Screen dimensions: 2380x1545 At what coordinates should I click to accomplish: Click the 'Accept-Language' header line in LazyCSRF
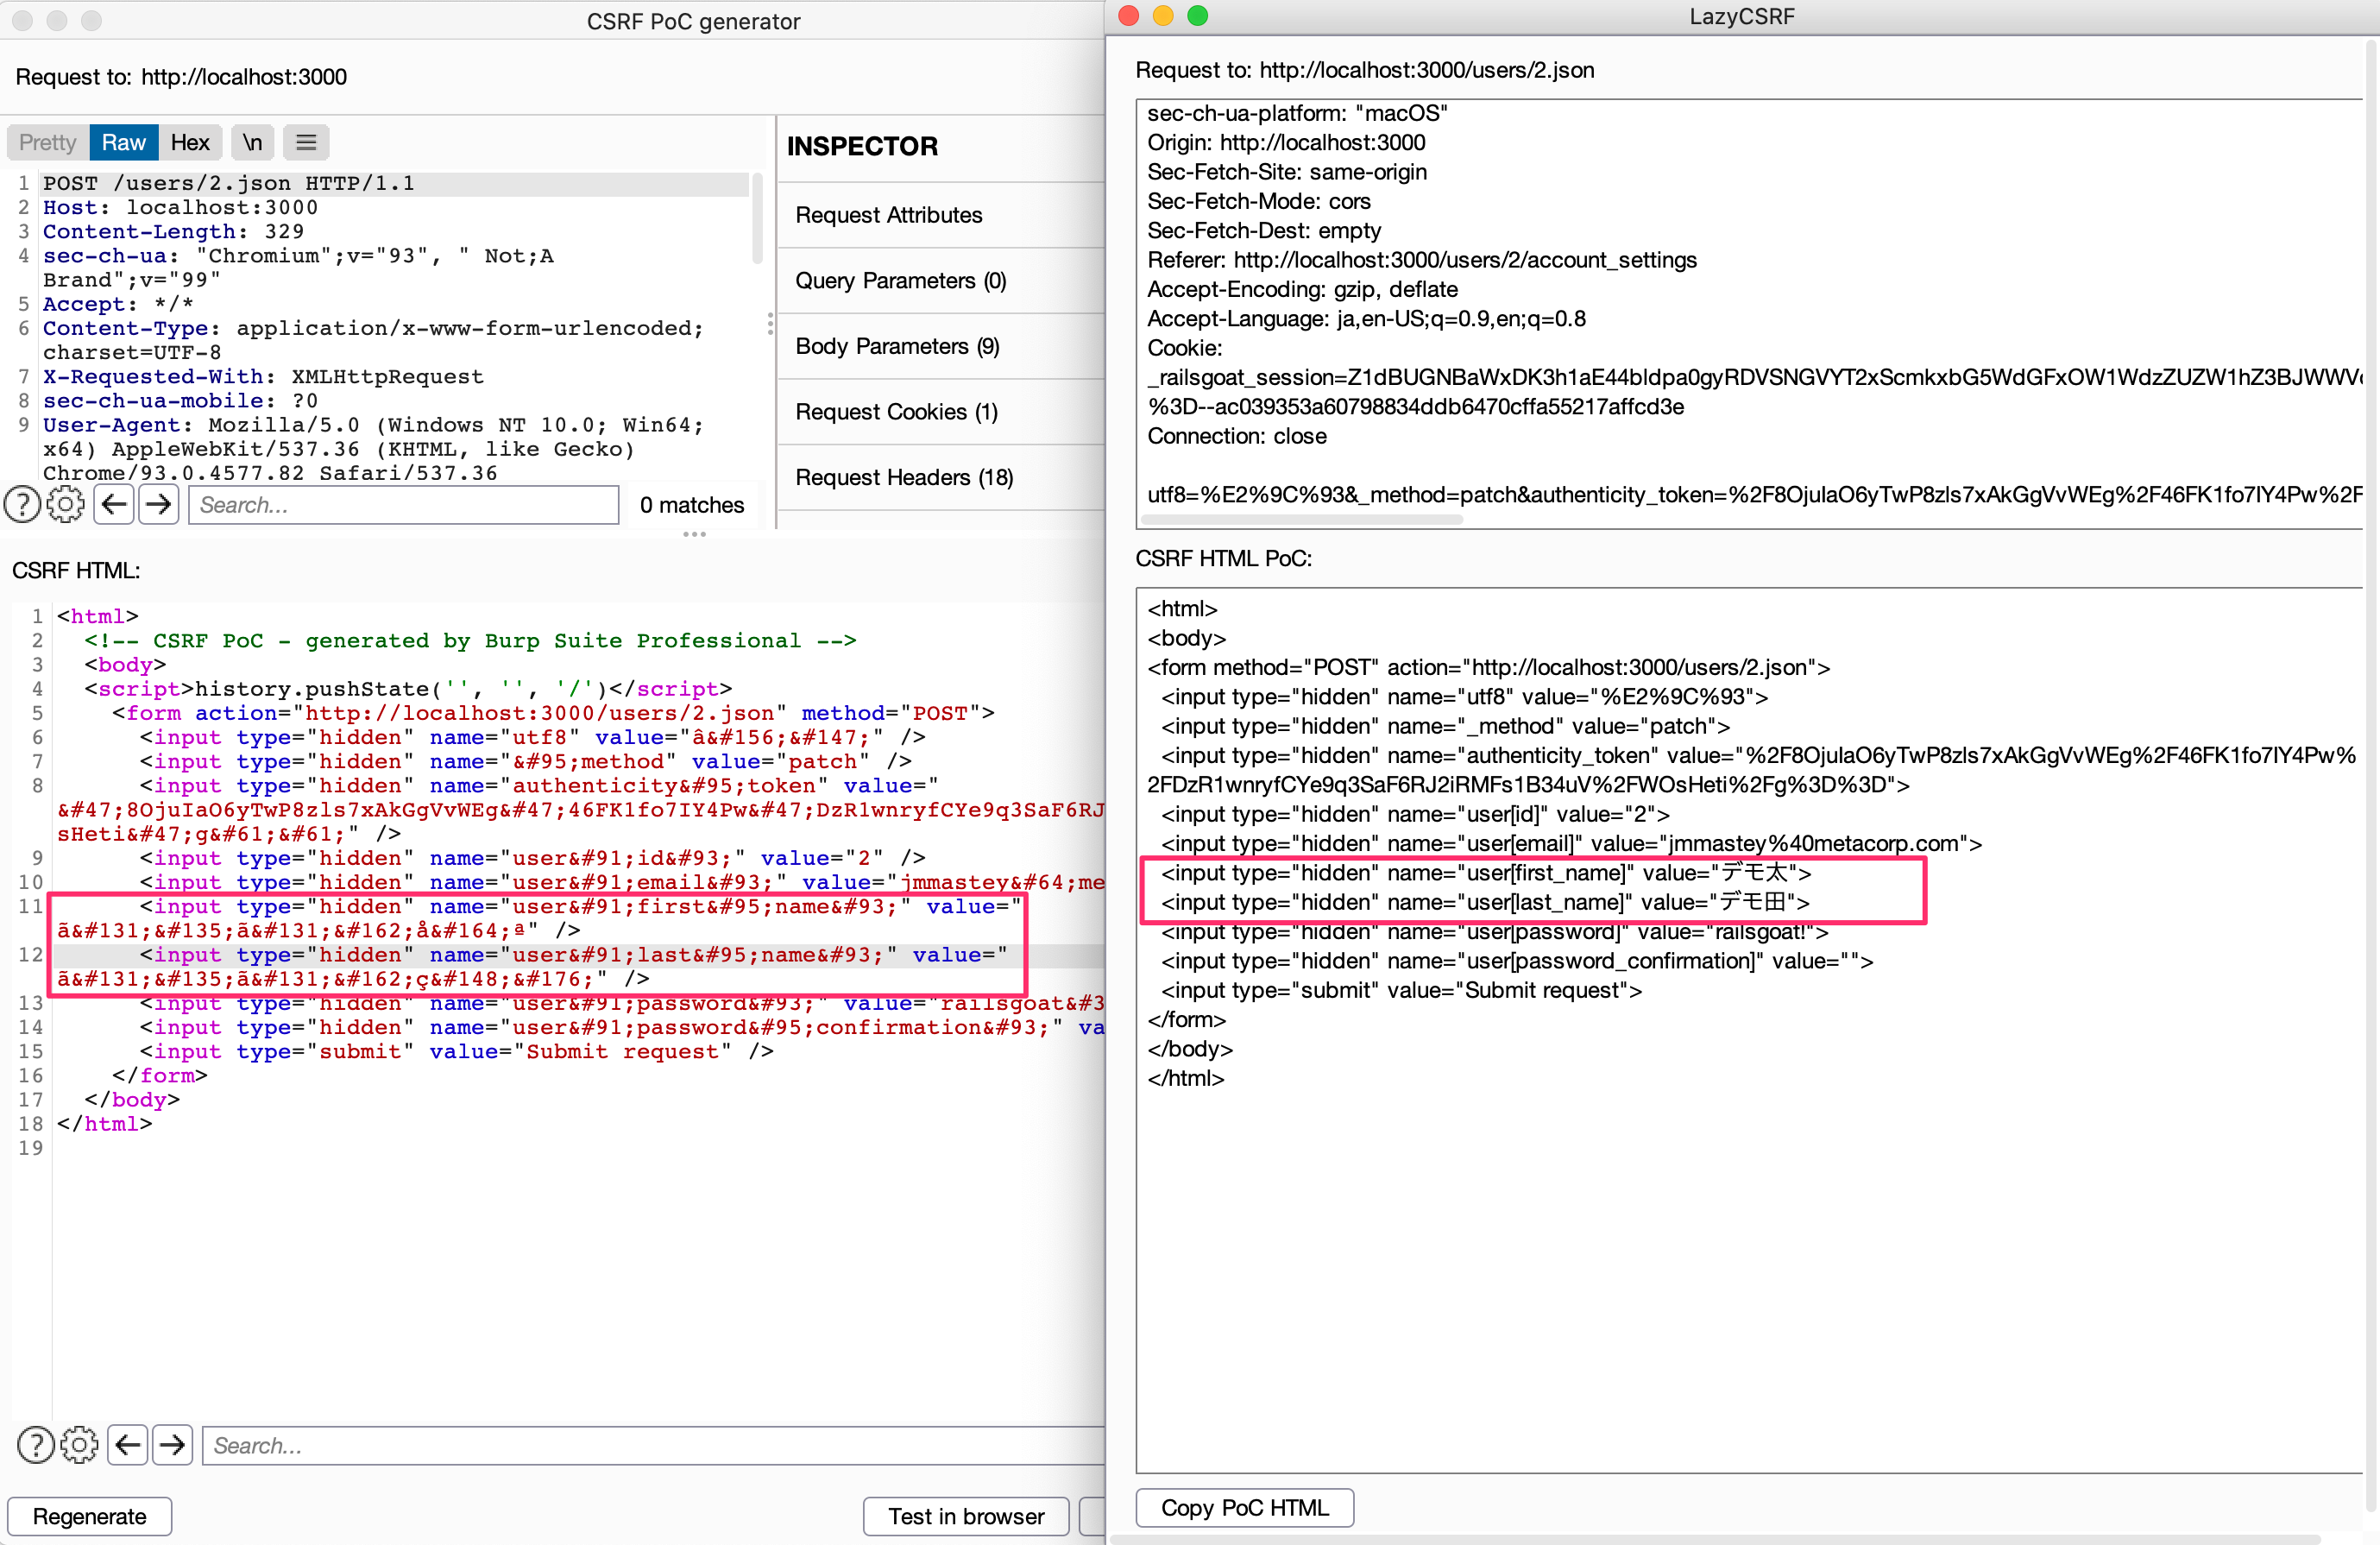1366,319
